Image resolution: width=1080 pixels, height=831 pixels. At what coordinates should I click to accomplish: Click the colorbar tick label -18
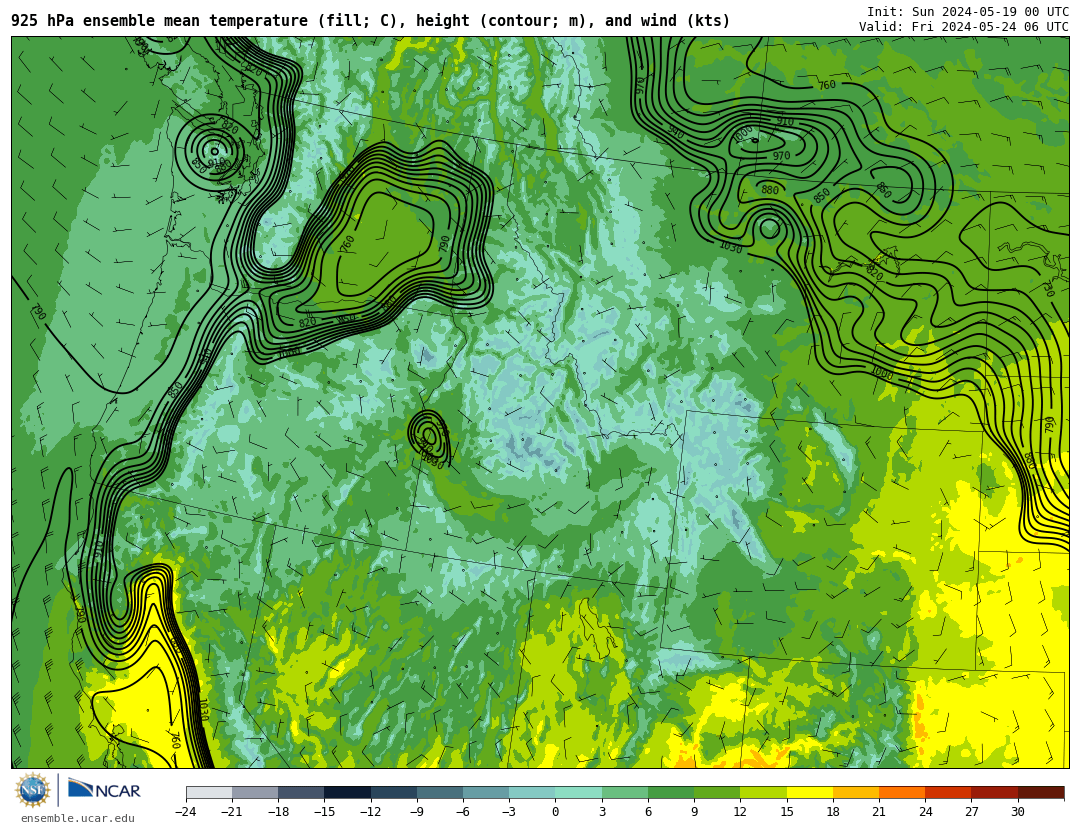pyautogui.click(x=278, y=812)
